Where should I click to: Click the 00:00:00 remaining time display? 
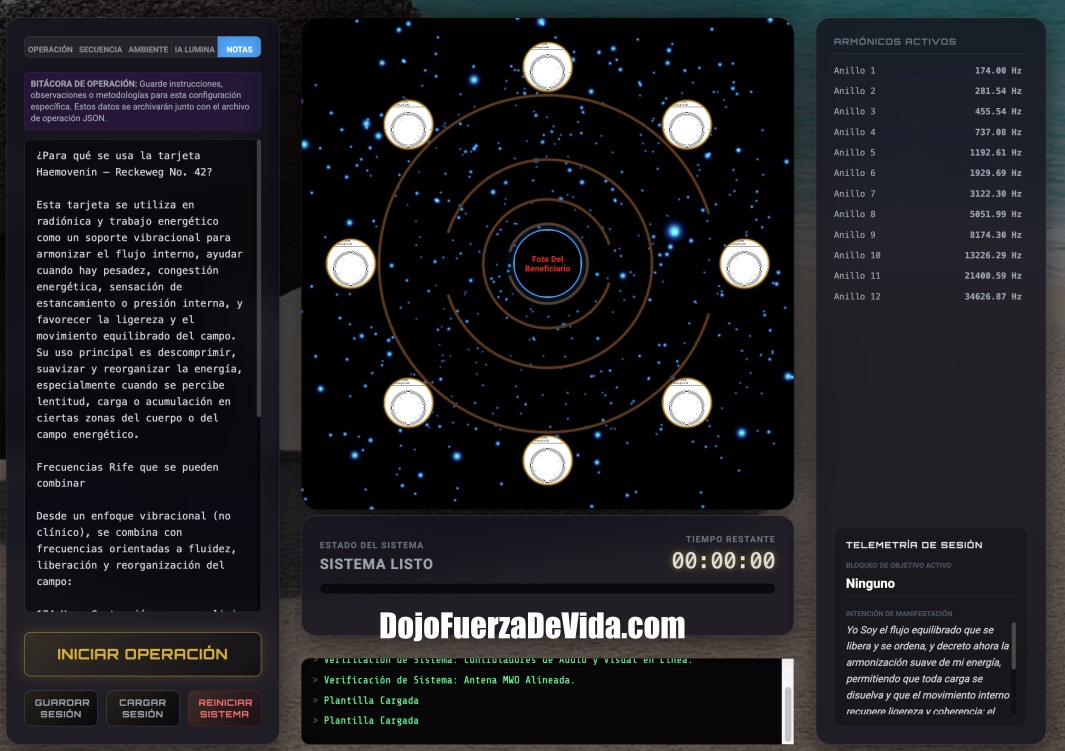point(723,561)
